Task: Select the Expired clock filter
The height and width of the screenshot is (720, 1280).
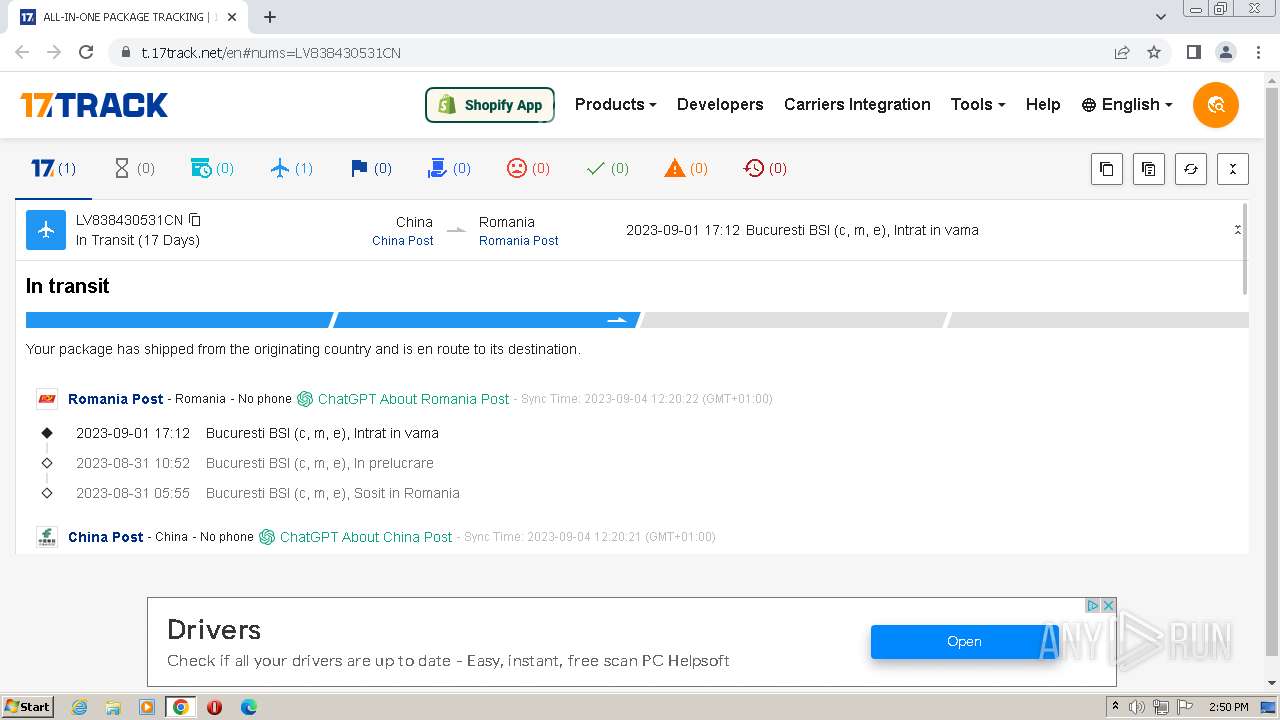Action: tap(765, 168)
